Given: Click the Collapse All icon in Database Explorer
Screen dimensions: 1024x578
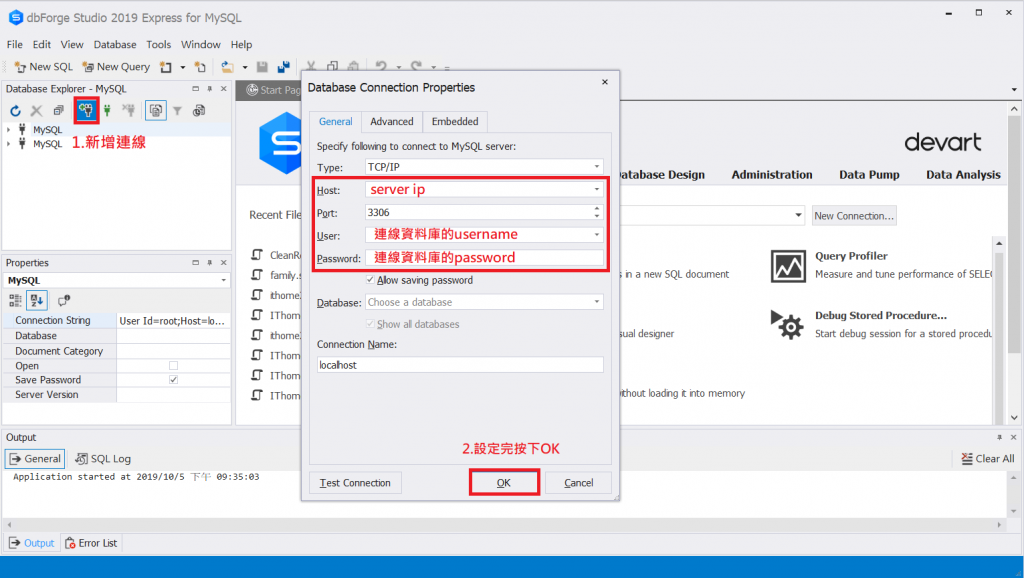Looking at the screenshot, I should point(59,110).
